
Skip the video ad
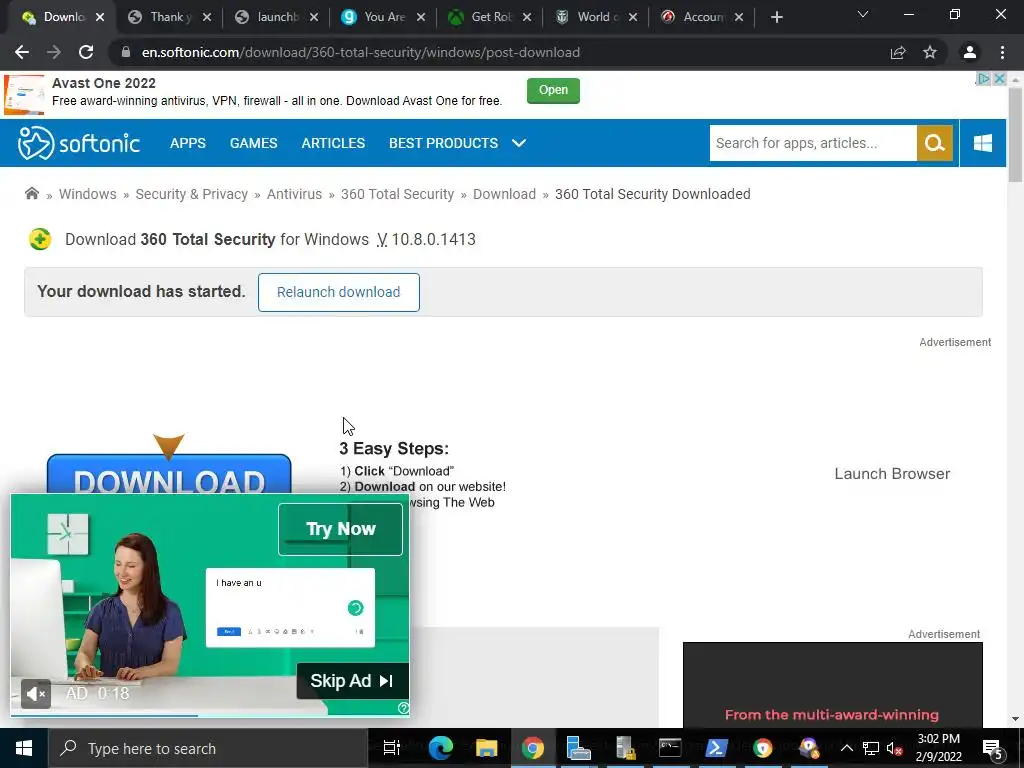(x=353, y=681)
